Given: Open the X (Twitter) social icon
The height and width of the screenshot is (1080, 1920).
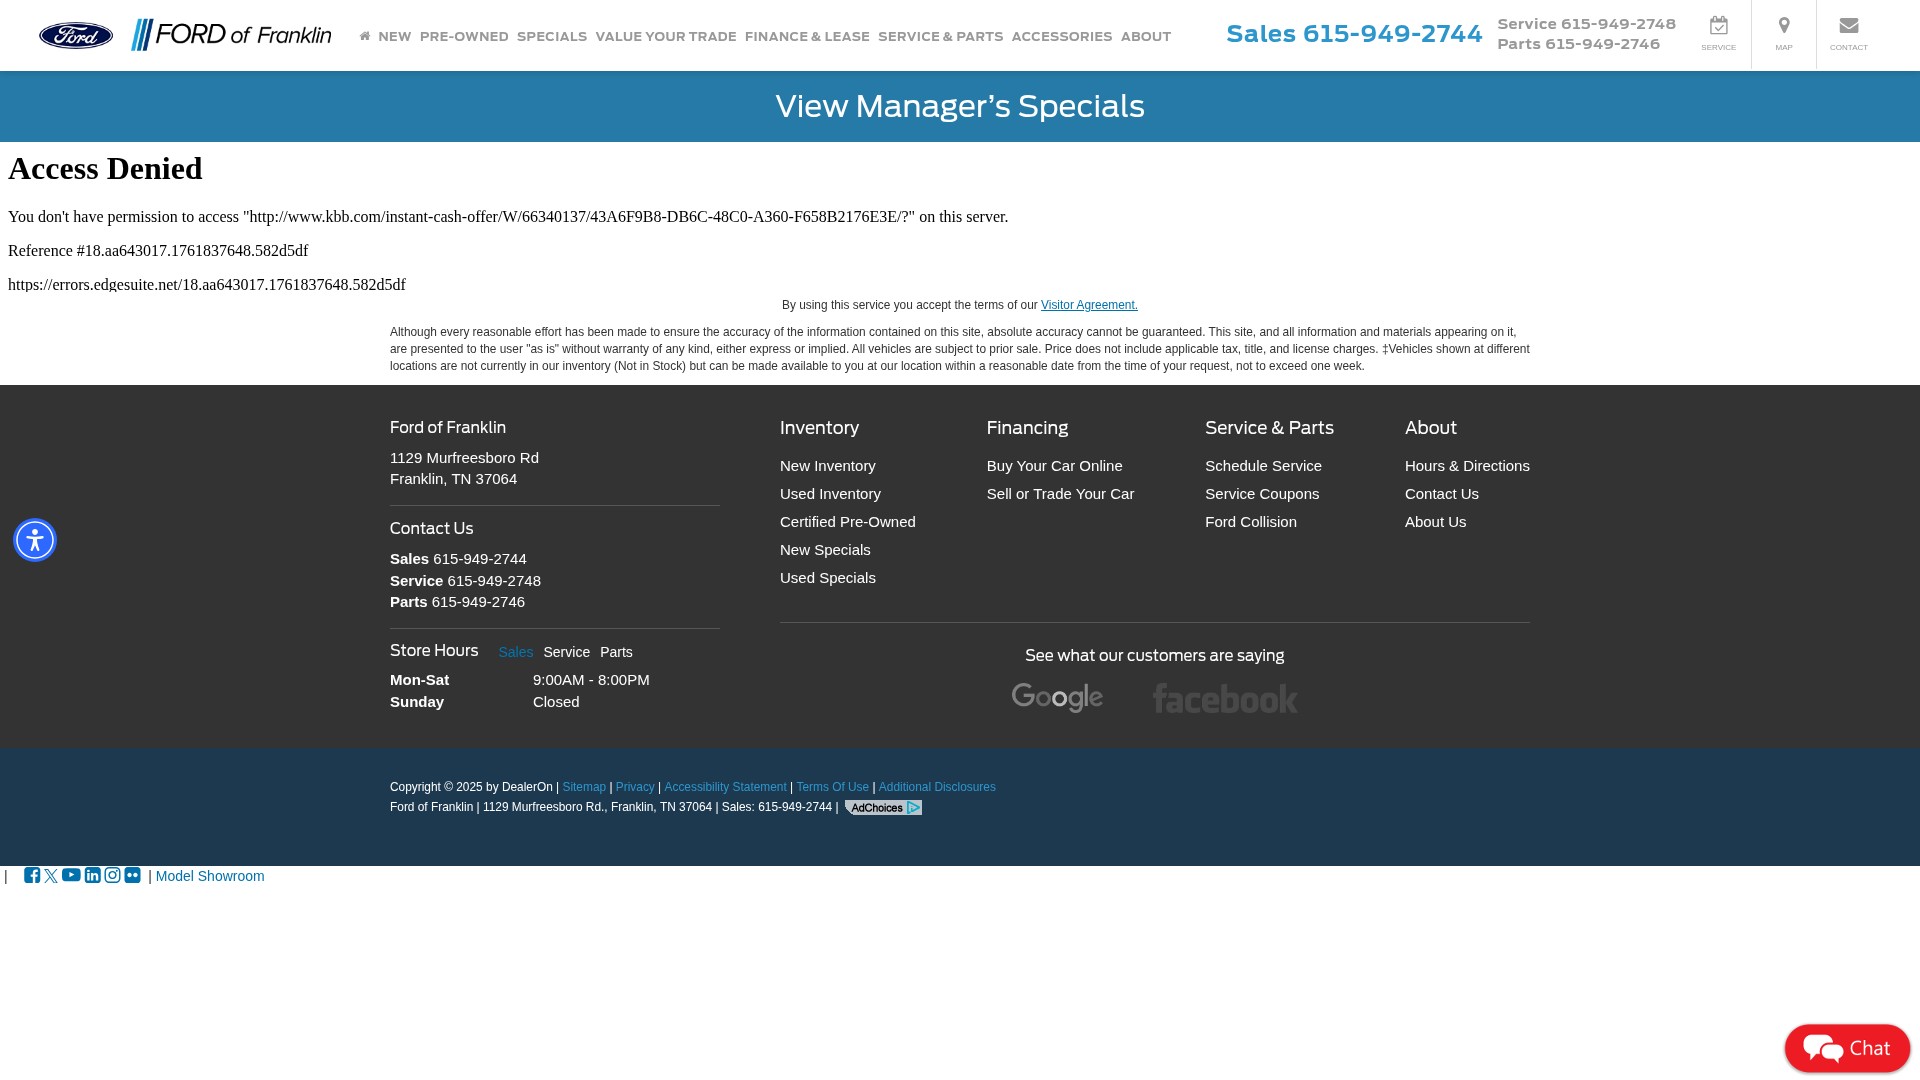Looking at the screenshot, I should pos(51,876).
